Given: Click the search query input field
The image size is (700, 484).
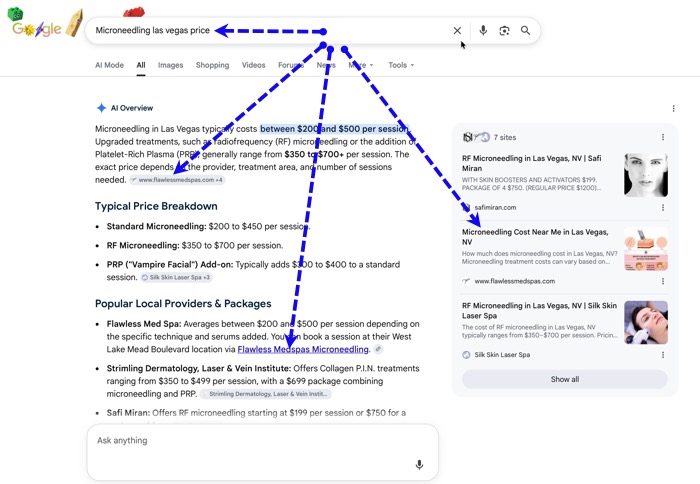Looking at the screenshot, I should click(x=268, y=30).
